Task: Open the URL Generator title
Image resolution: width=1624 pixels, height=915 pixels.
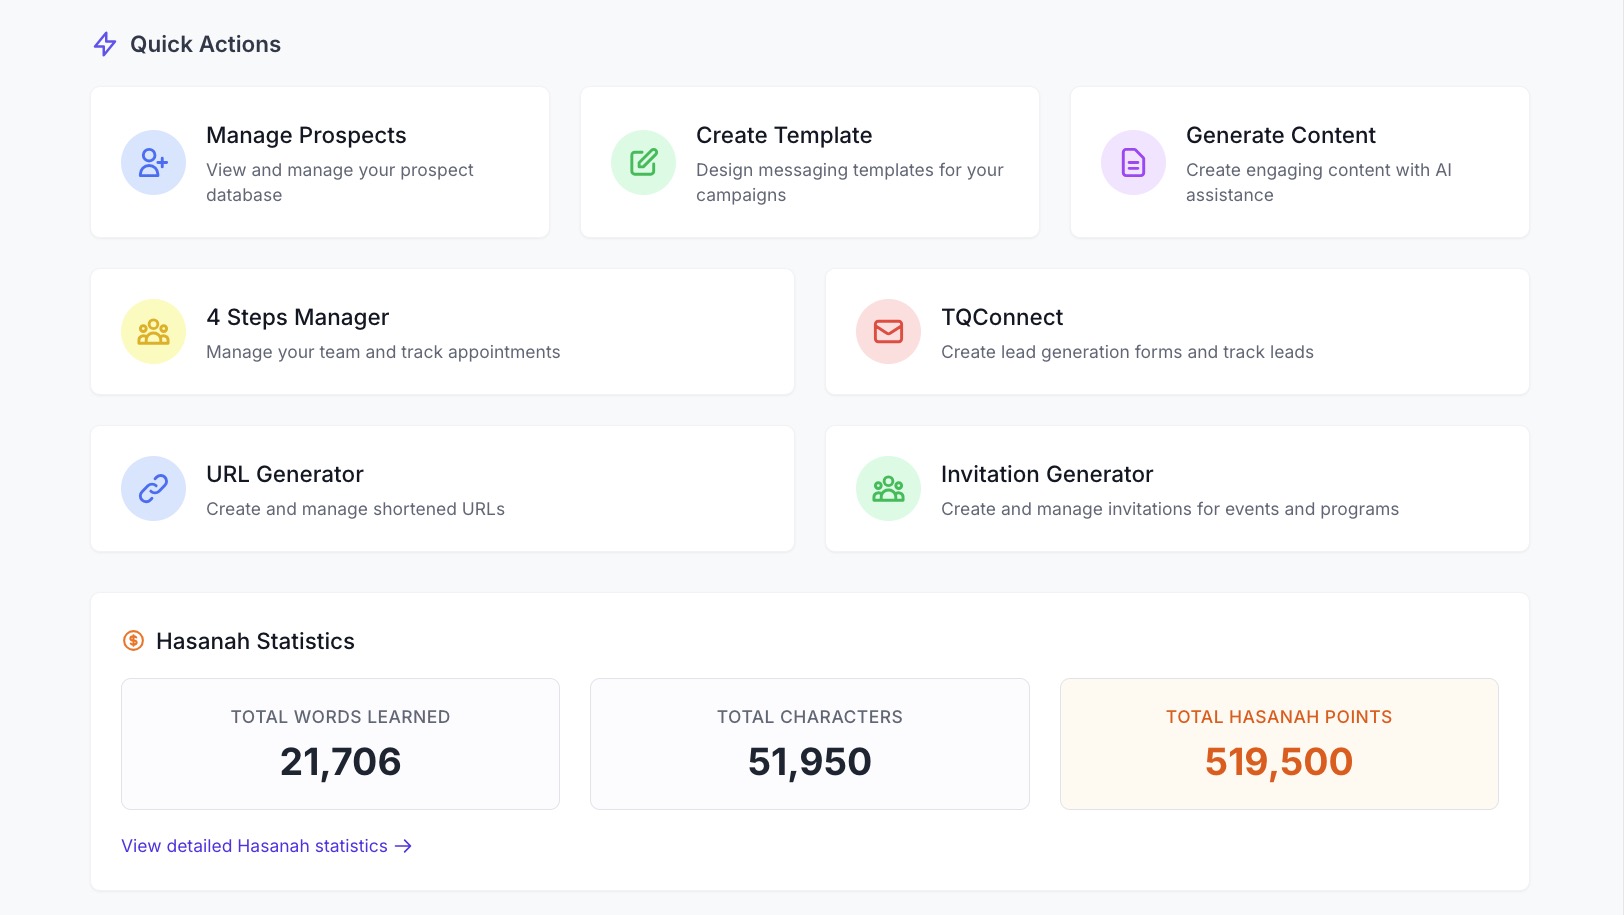Action: tap(285, 474)
